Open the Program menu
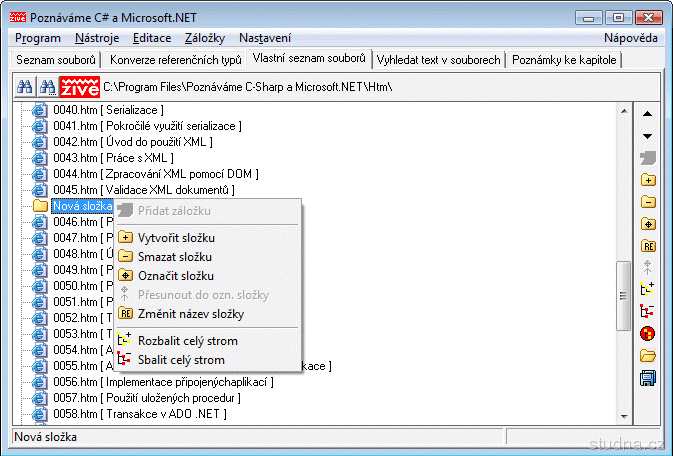The height and width of the screenshot is (456, 673). pyautogui.click(x=38, y=38)
